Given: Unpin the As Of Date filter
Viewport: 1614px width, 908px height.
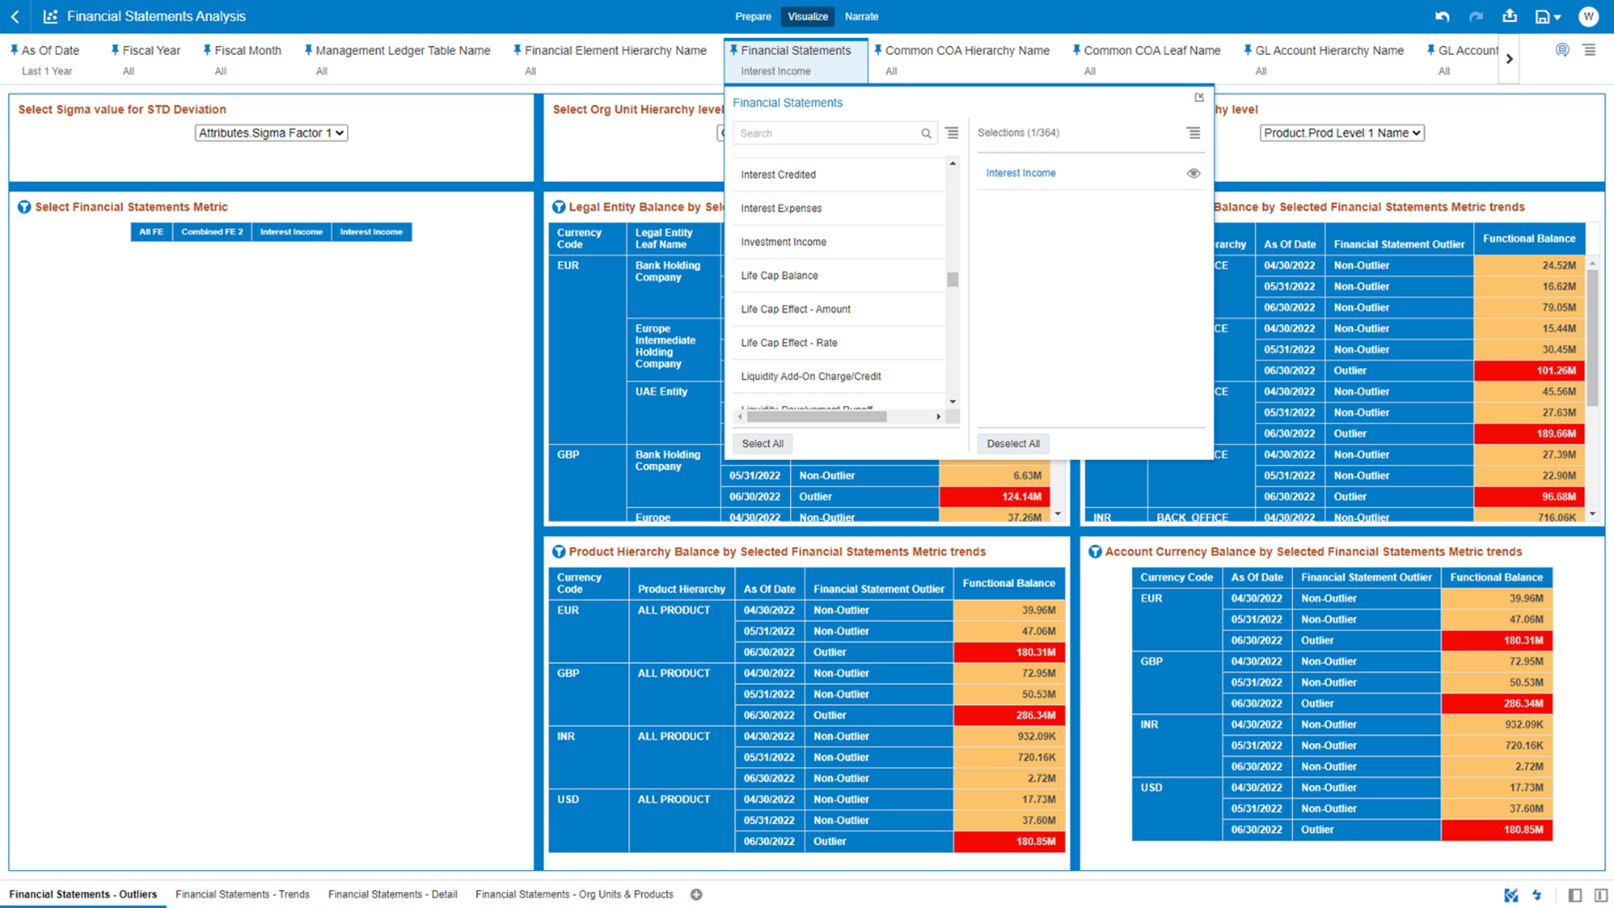Looking at the screenshot, I should point(15,49).
